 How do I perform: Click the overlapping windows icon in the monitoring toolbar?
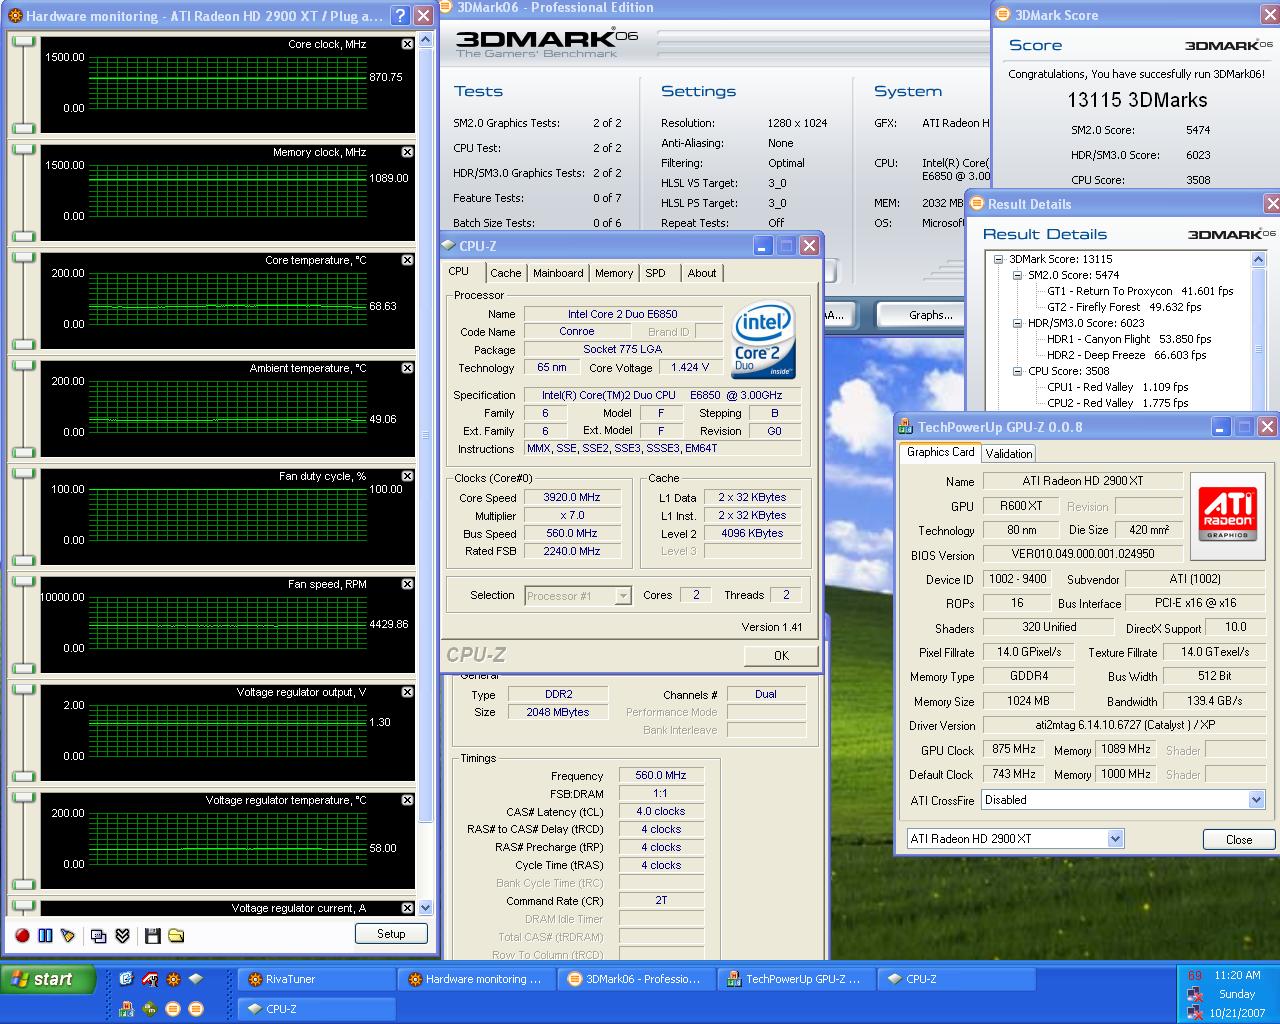click(99, 936)
